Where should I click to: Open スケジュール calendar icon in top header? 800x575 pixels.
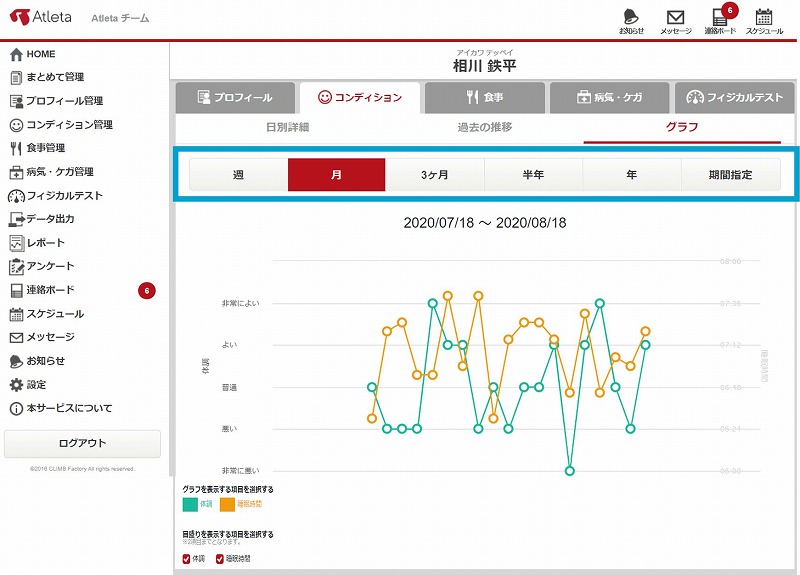point(764,18)
